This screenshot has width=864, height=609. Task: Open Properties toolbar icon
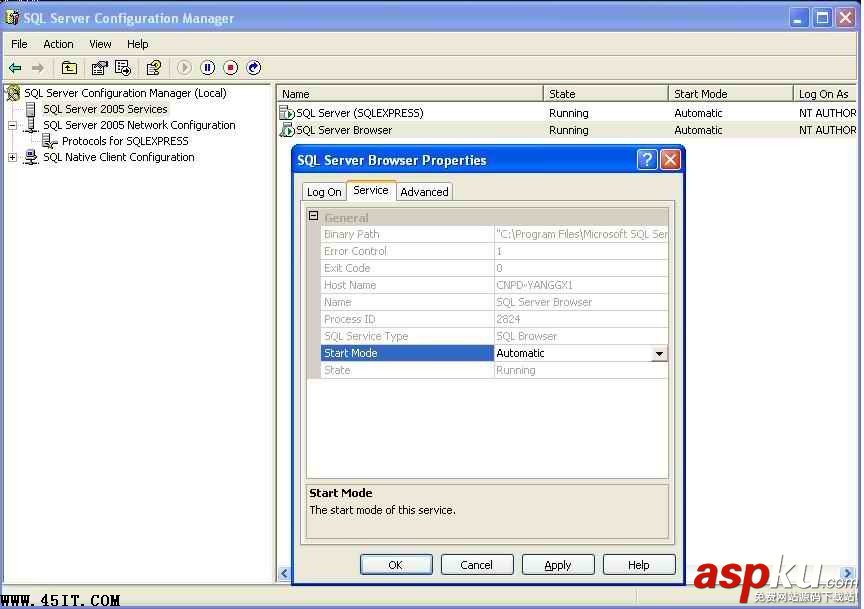[x=100, y=68]
